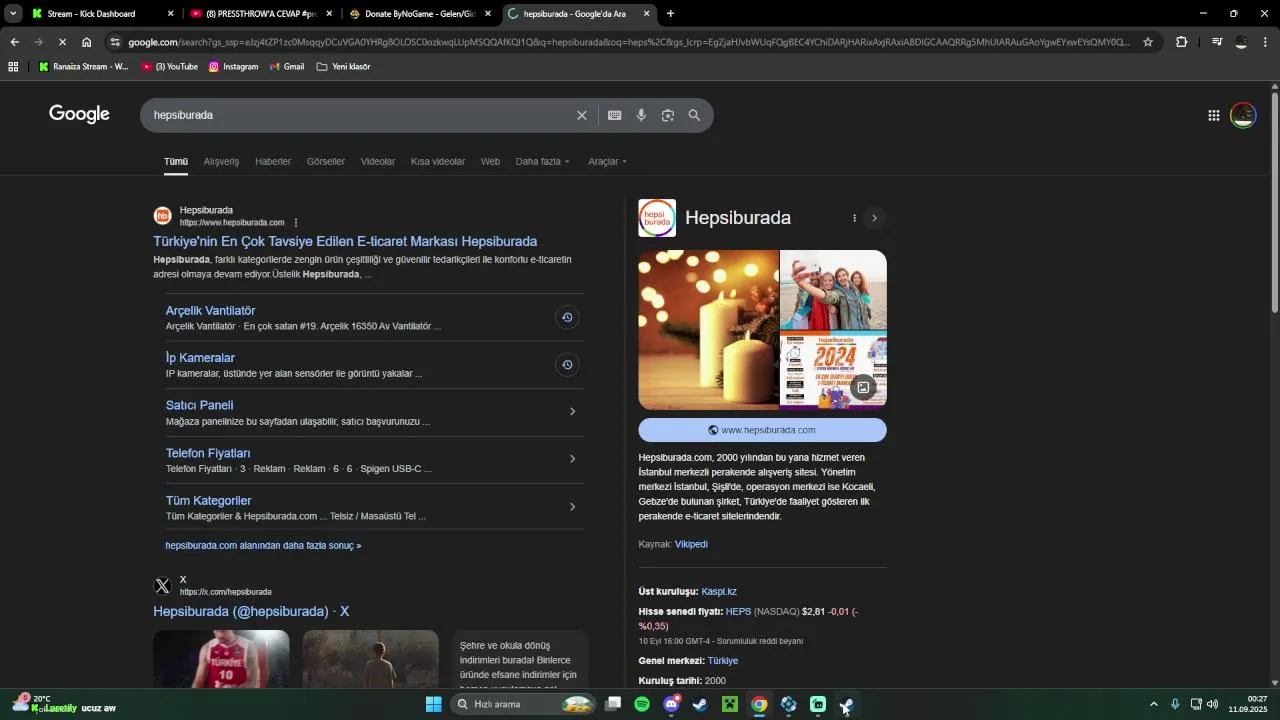
Task: Open the Google apps grid
Action: pos(1213,115)
